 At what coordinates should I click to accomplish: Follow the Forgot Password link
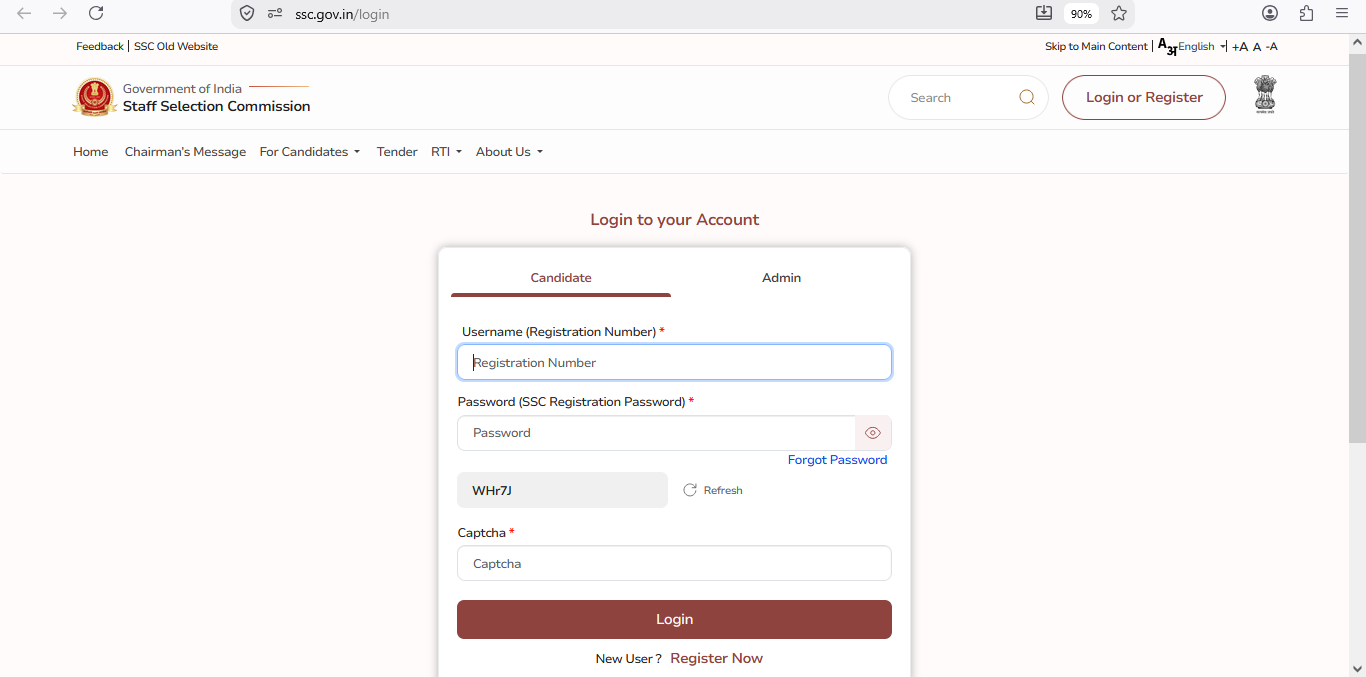tap(838, 460)
